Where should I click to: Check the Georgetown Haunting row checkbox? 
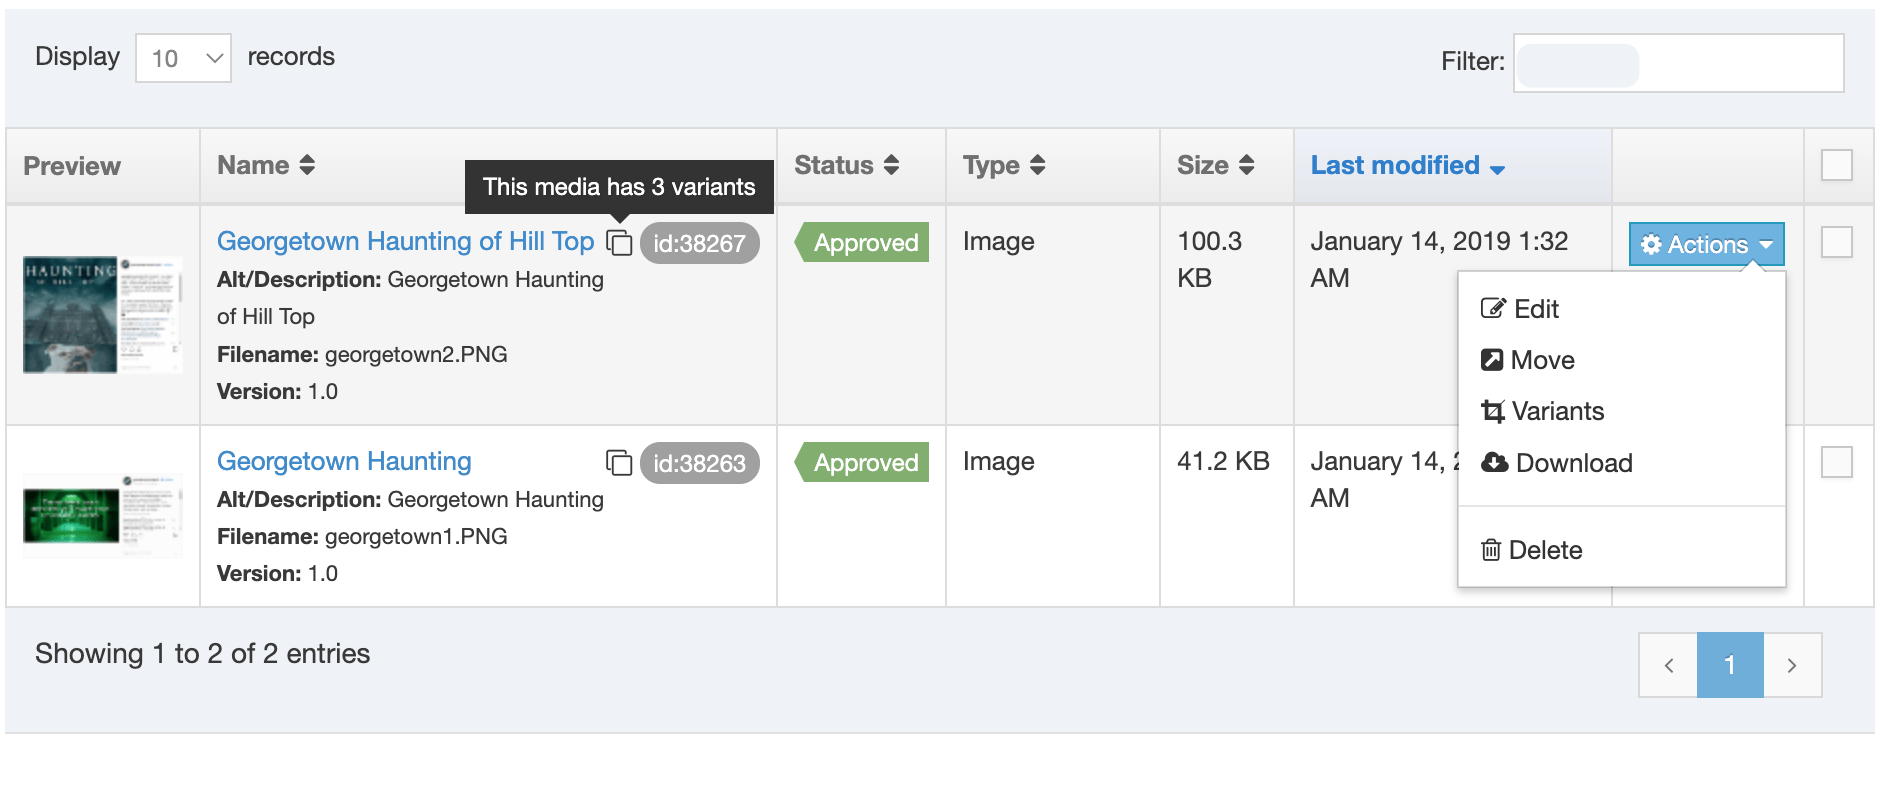click(1836, 462)
